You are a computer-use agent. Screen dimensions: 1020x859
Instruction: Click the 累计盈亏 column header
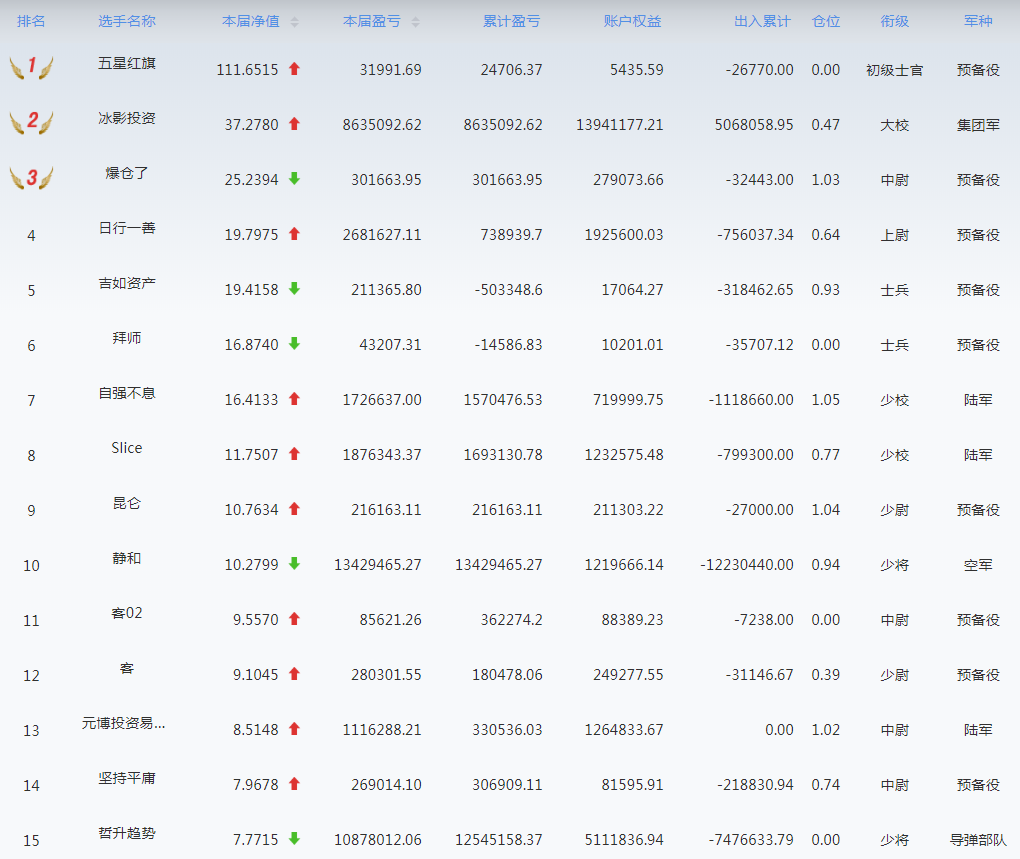pyautogui.click(x=511, y=21)
